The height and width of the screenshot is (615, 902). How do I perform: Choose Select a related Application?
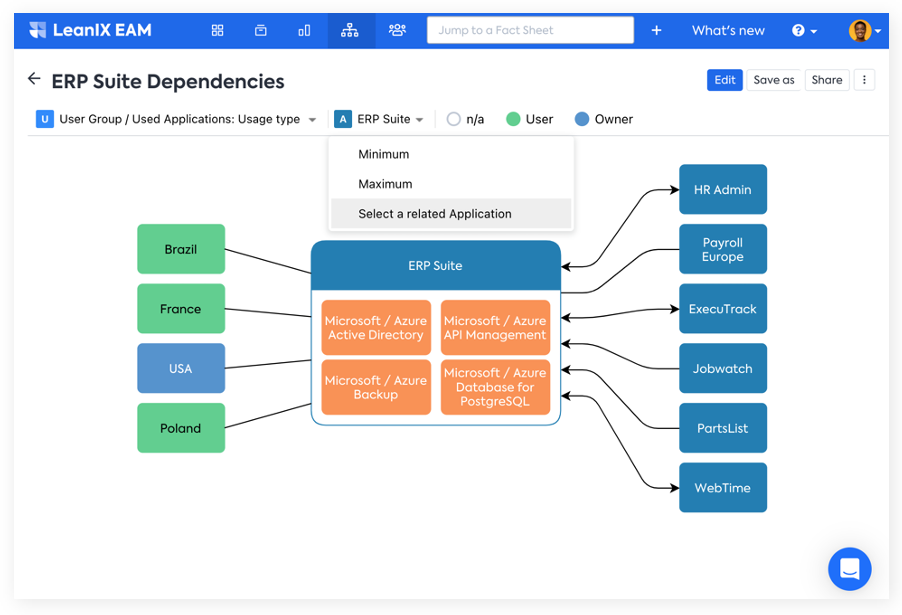pos(451,214)
